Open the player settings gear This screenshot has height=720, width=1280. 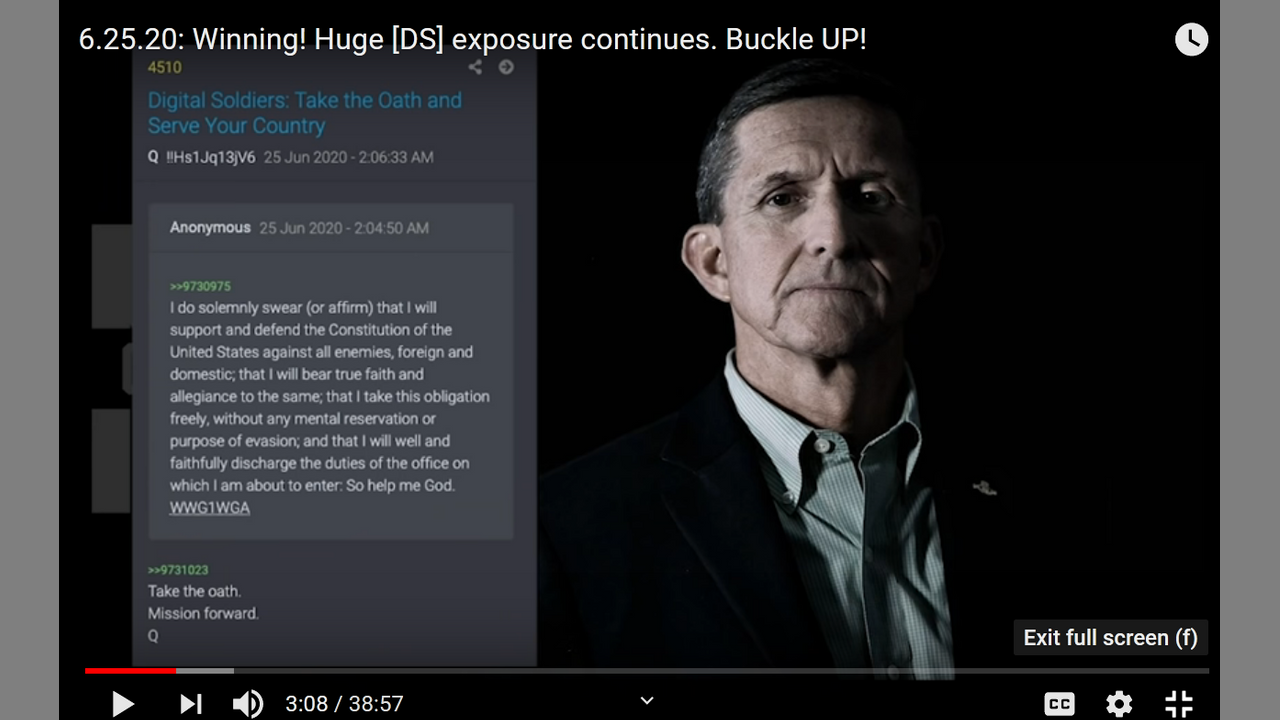(x=1119, y=703)
